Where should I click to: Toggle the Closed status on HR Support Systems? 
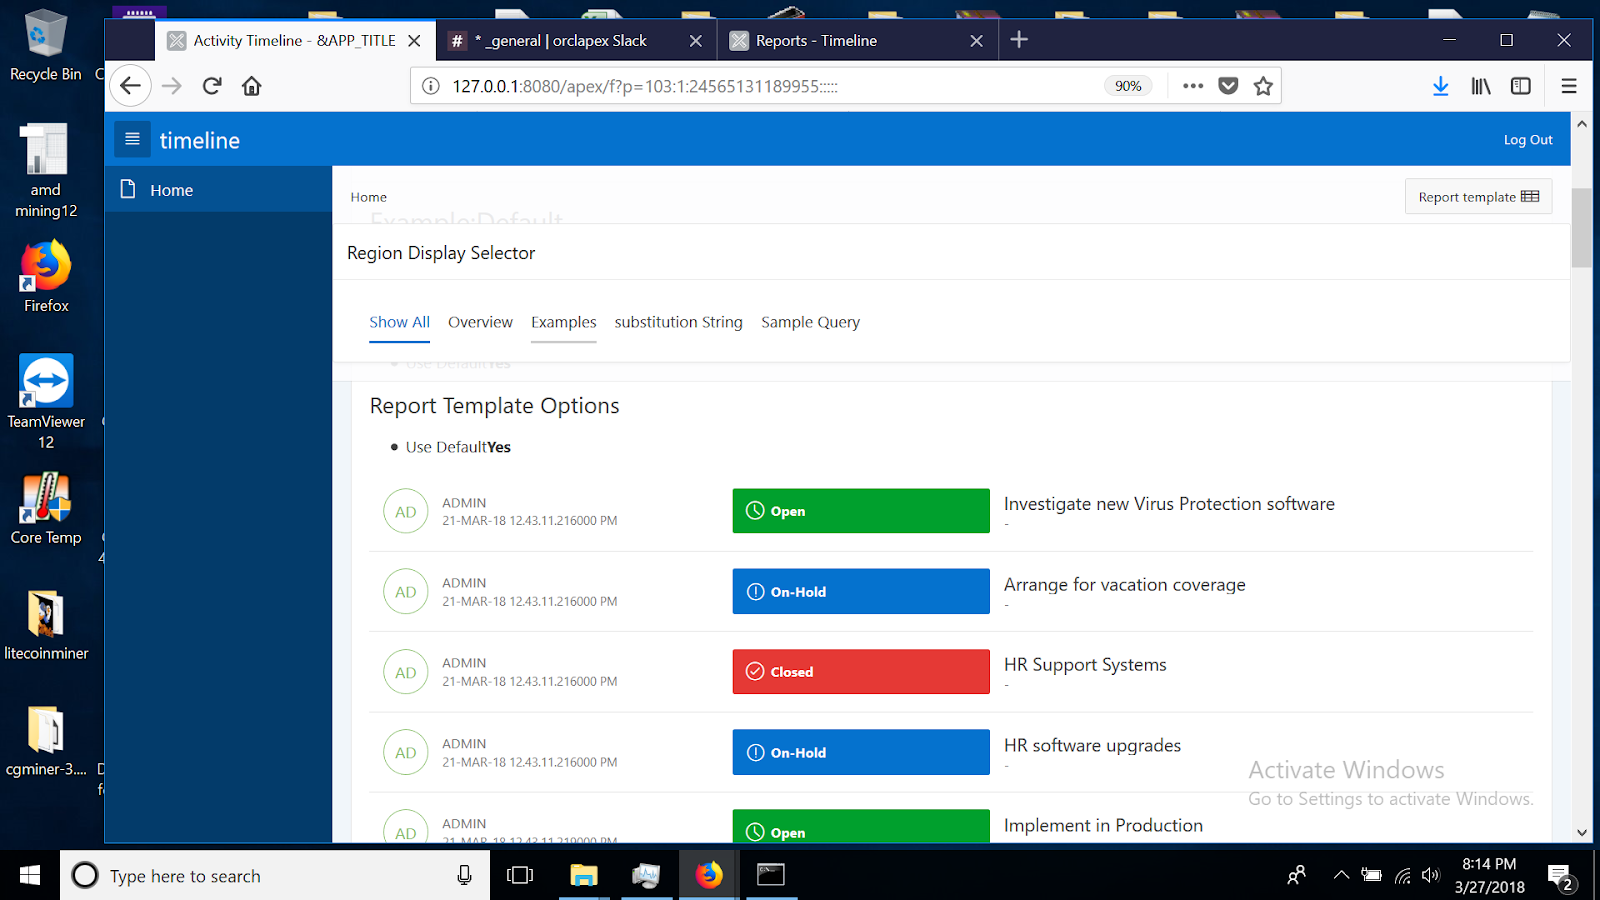pos(860,671)
